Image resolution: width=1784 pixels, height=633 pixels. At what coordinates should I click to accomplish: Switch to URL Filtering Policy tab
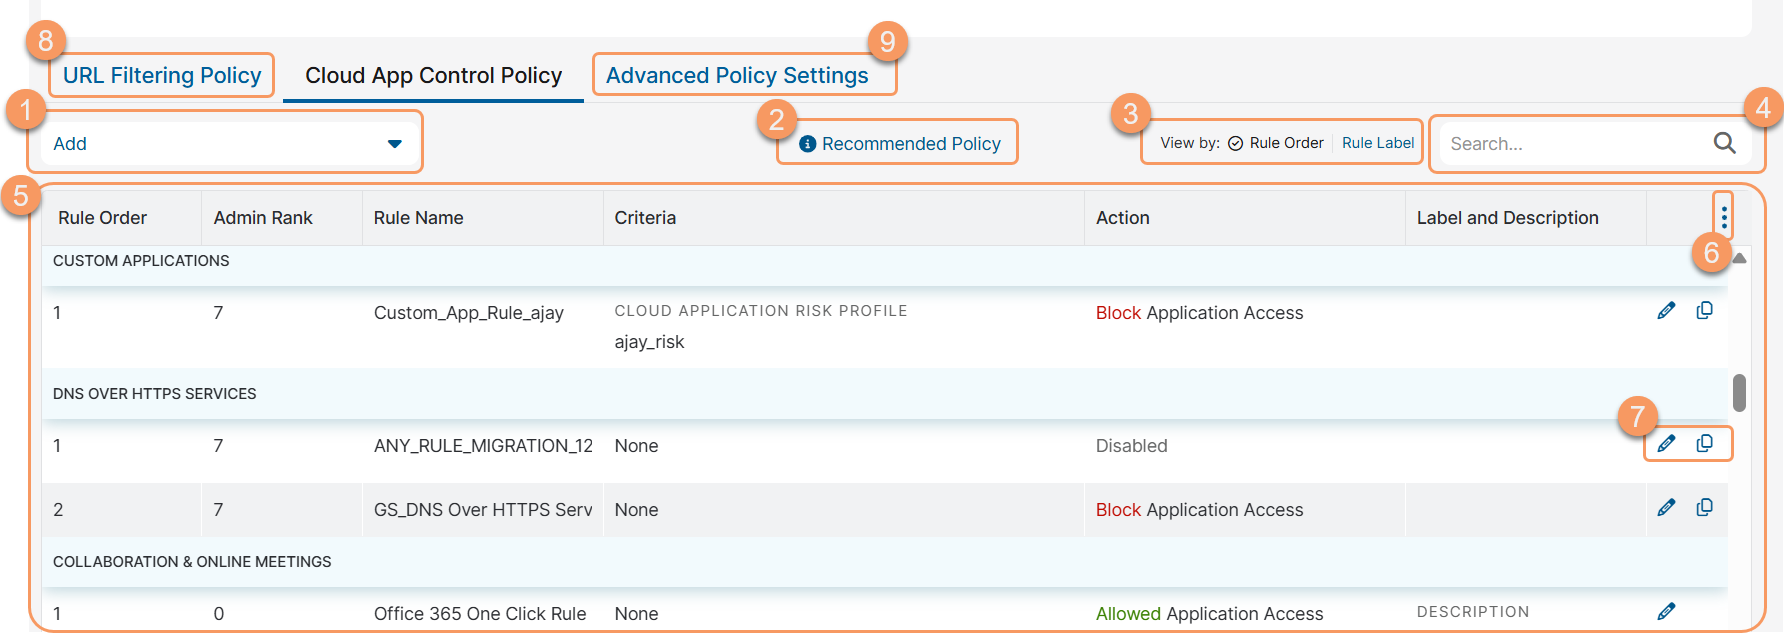coord(162,76)
